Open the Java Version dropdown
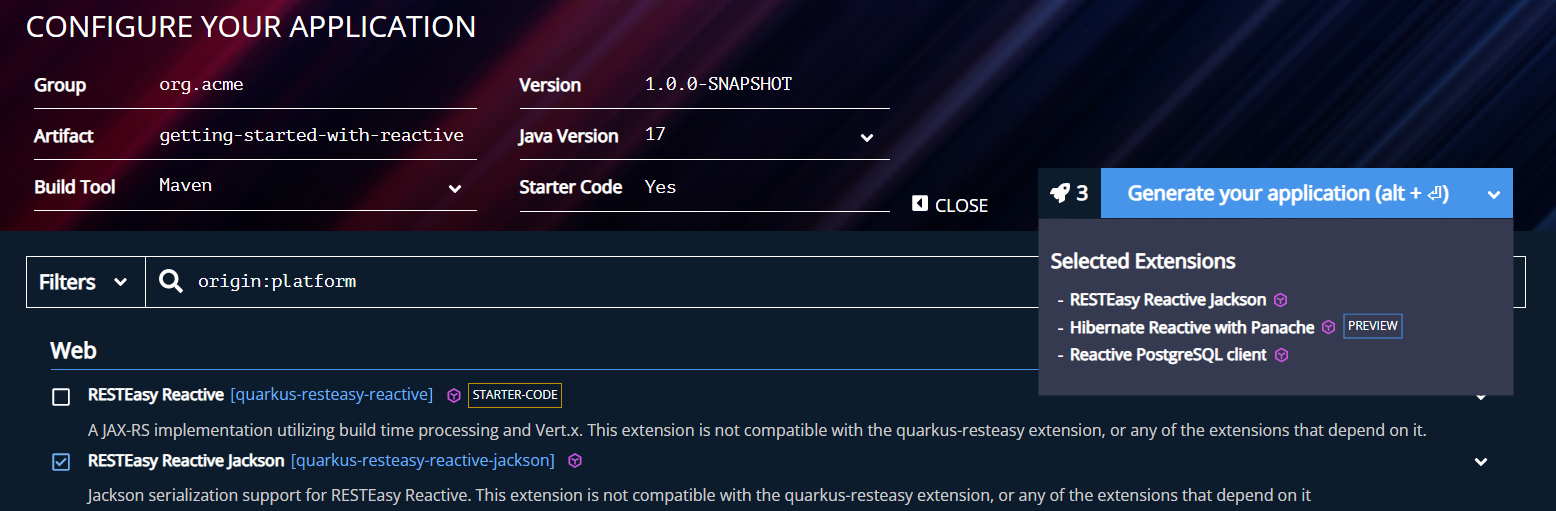This screenshot has width=1556, height=511. pyautogui.click(x=866, y=137)
